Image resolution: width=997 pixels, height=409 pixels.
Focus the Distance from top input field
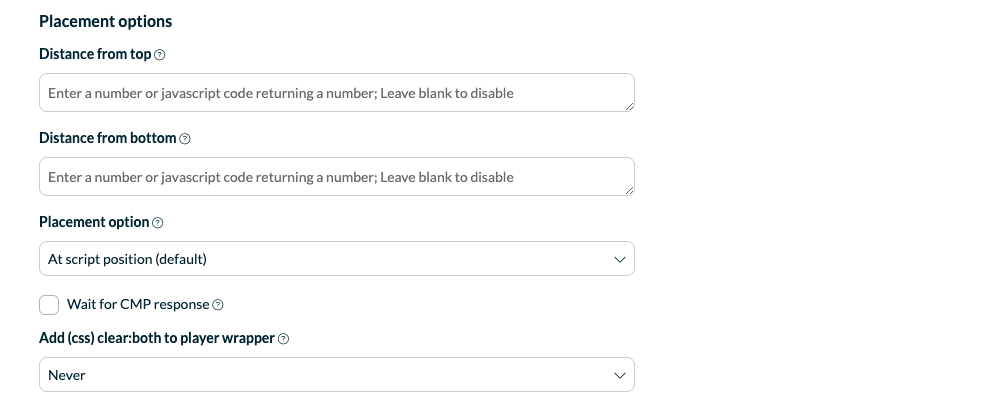click(337, 93)
